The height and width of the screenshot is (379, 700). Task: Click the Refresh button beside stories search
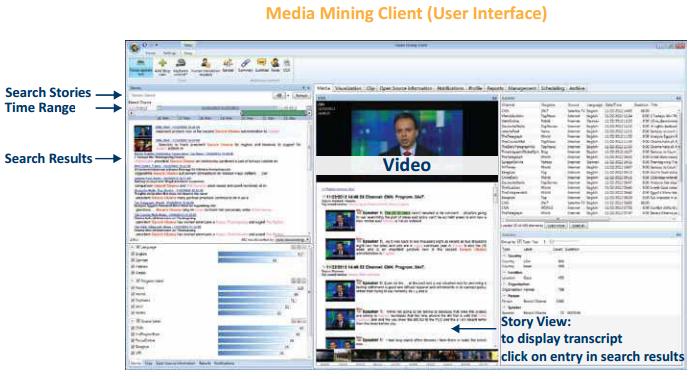coord(301,96)
